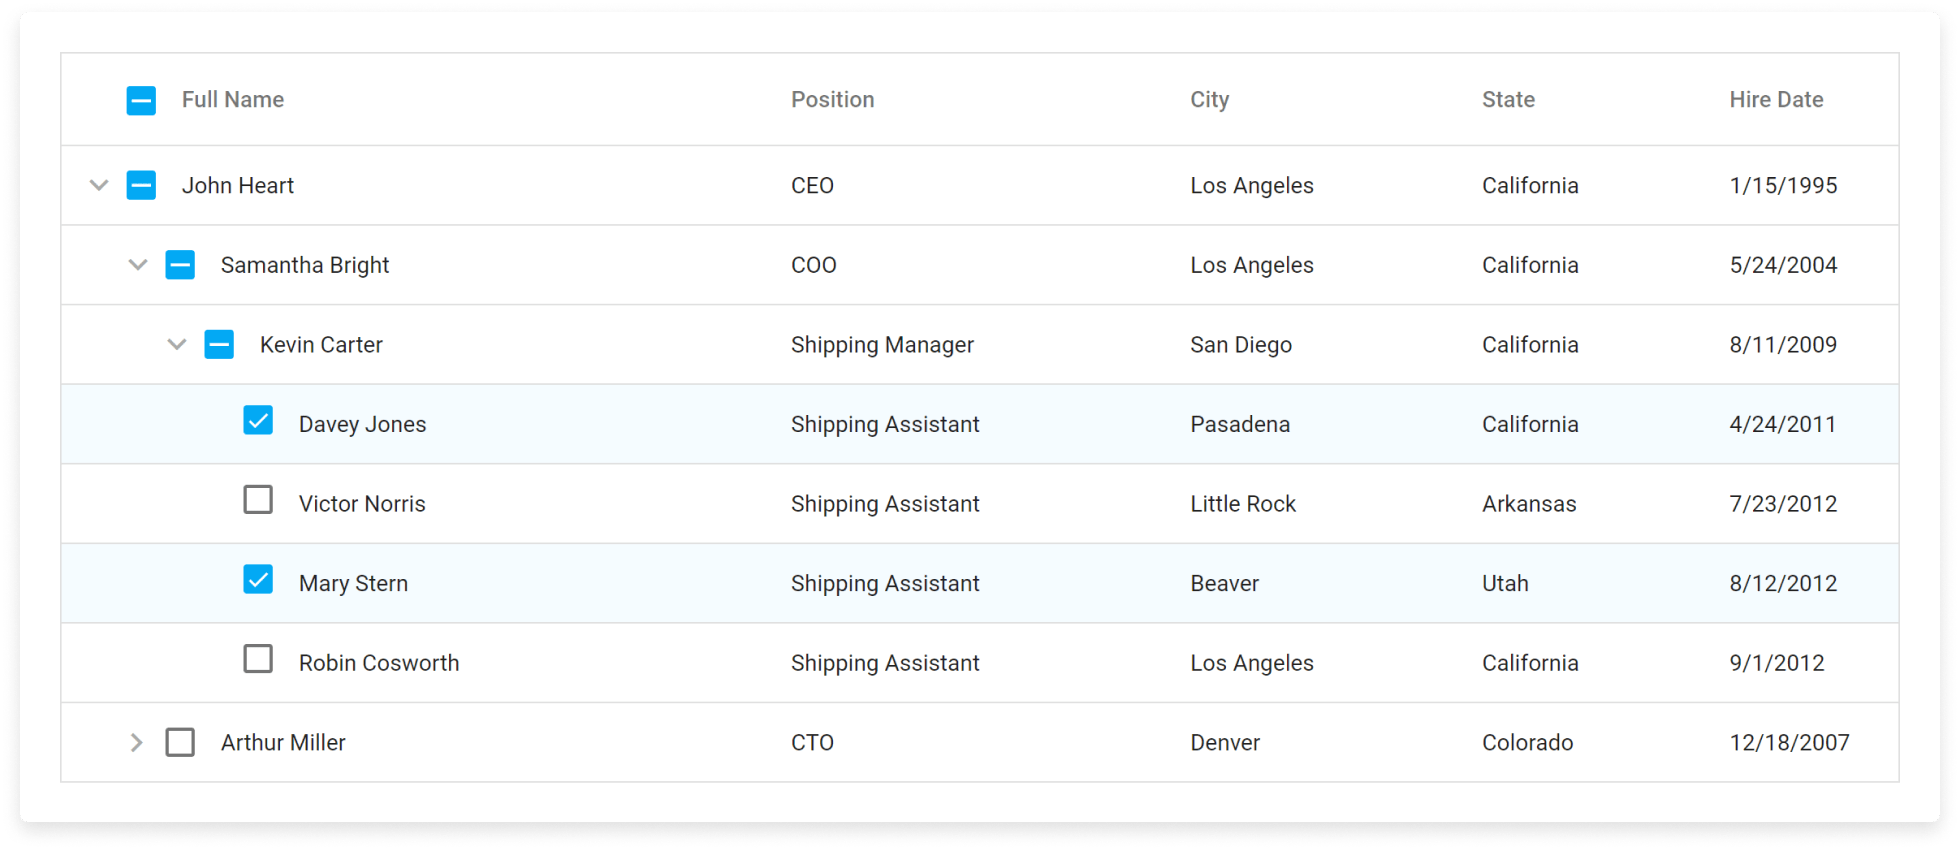Toggle Samantha Bright's row checkbox

click(180, 265)
